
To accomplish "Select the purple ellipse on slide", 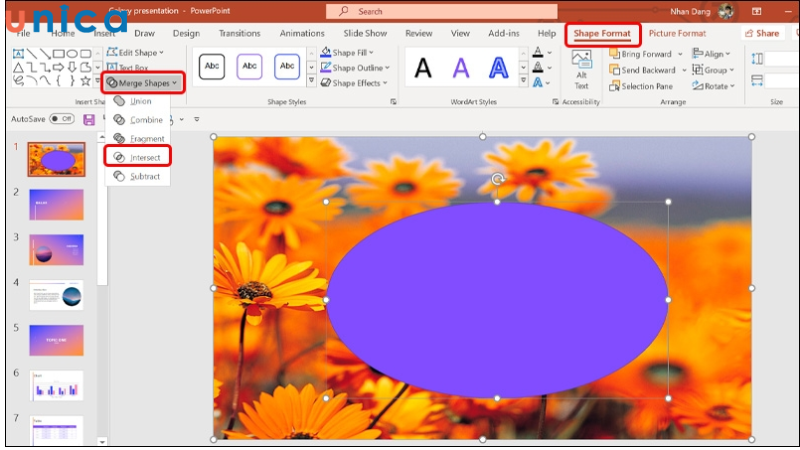I will pos(497,300).
